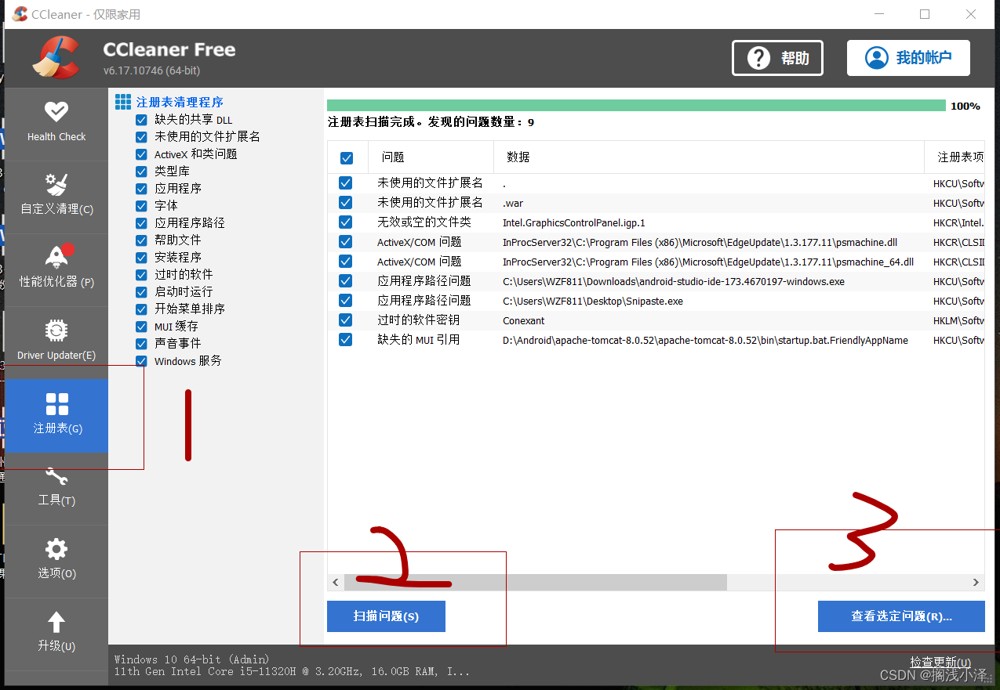Toggle 字体 checkbox
Viewport: 1000px width, 690px height.
(142, 206)
